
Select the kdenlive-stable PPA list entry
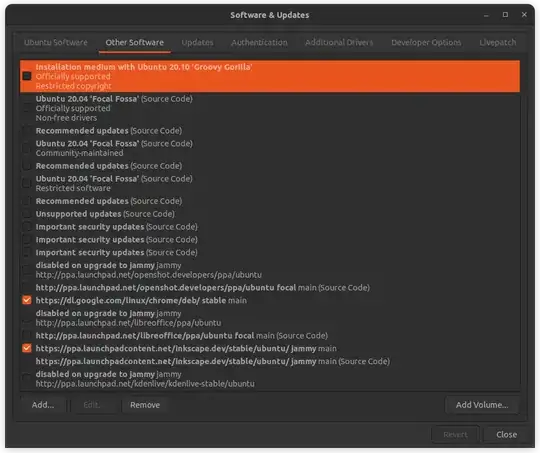pos(270,379)
